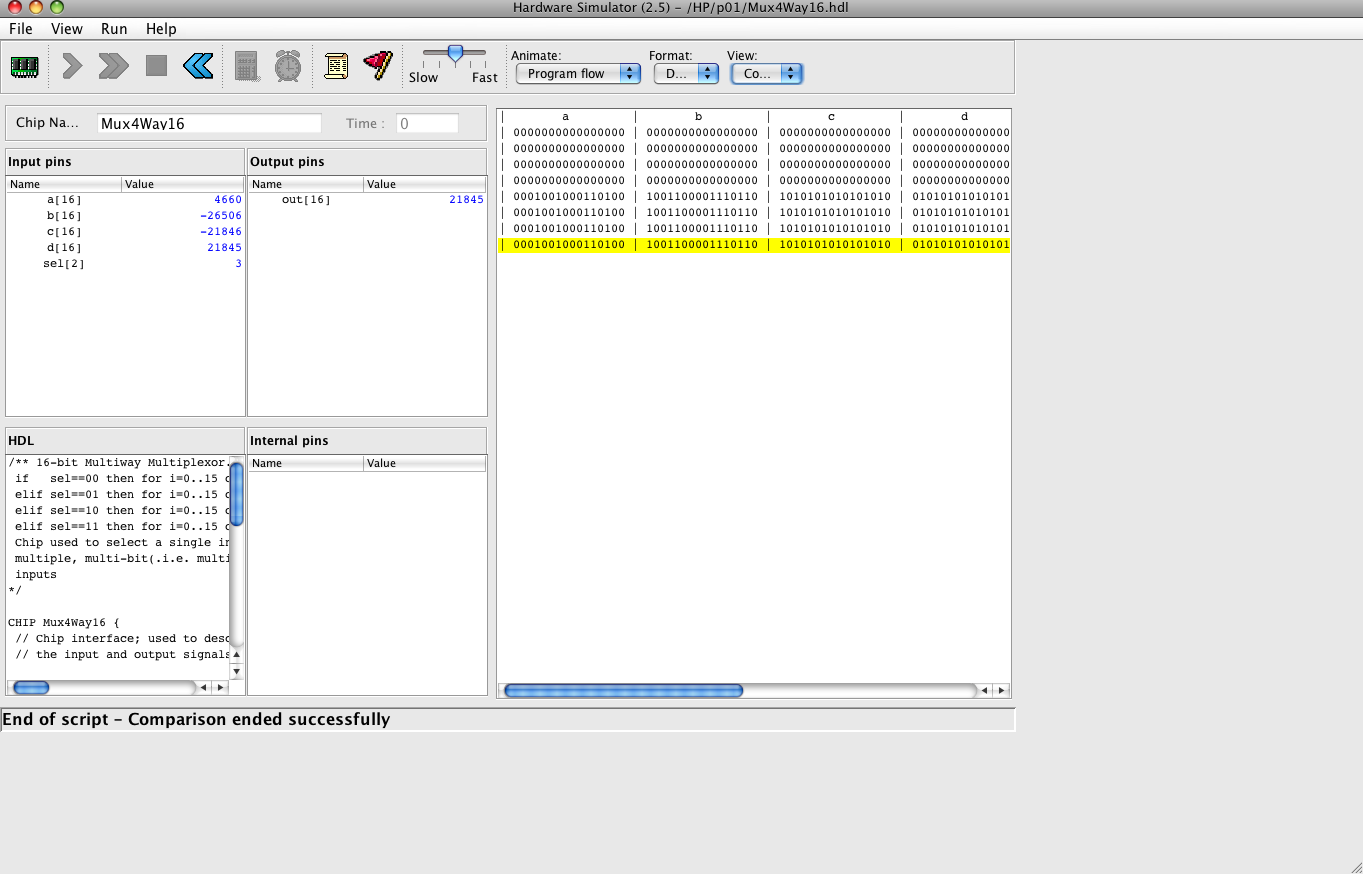Image resolution: width=1363 pixels, height=874 pixels.
Task: Click the output table horizontal scrollbar
Action: click(x=623, y=690)
